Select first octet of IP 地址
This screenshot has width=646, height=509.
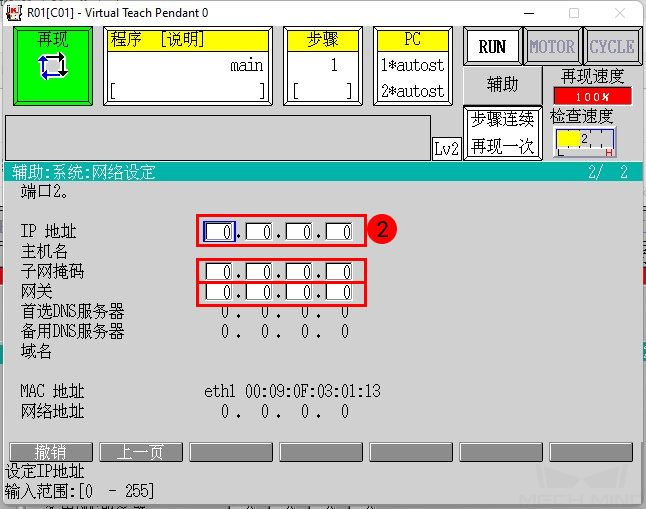coord(220,231)
